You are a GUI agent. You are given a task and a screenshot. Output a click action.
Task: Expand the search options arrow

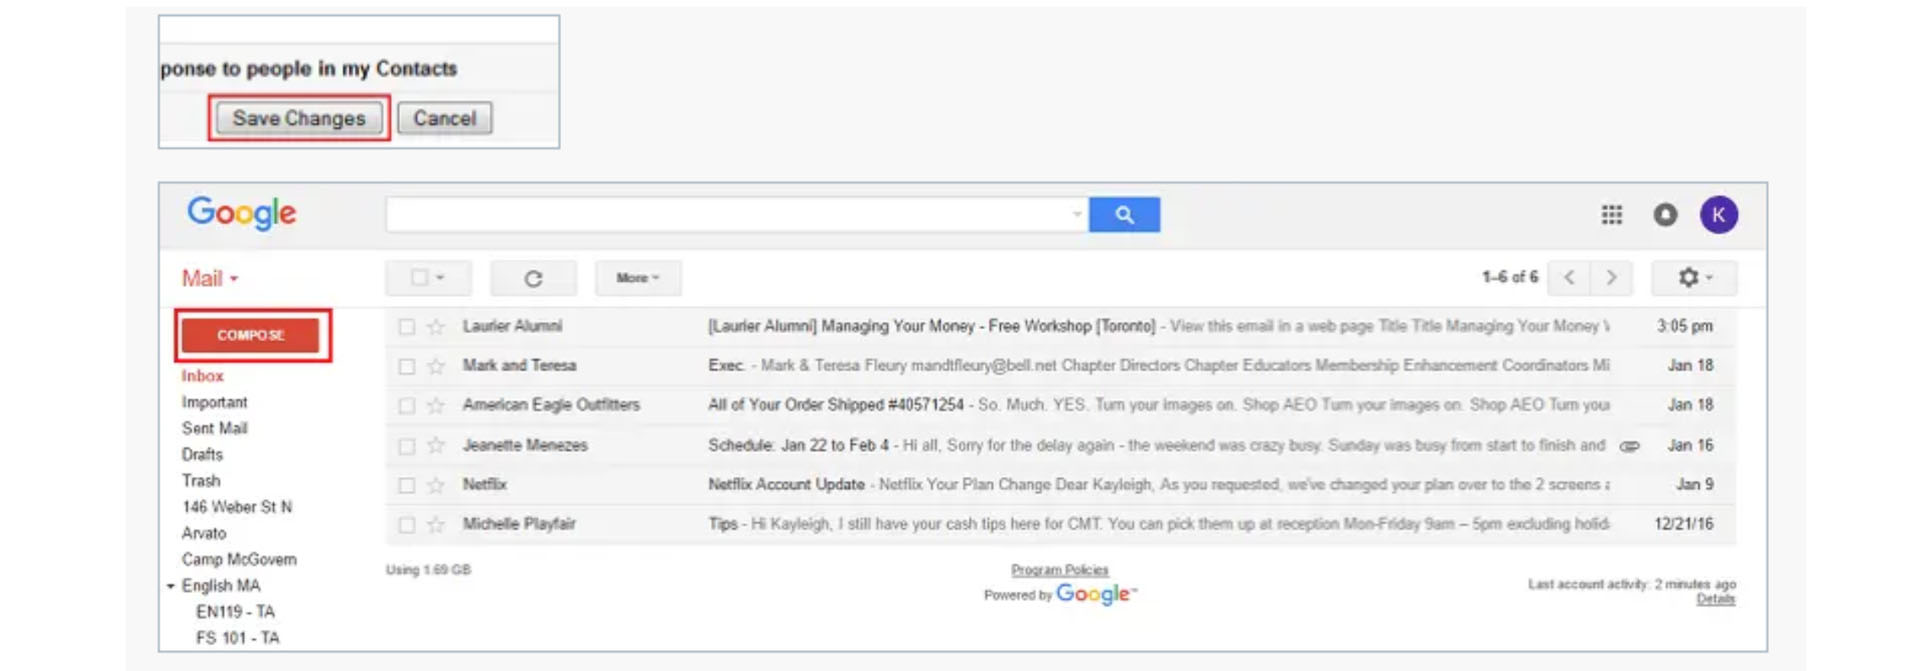[1077, 214]
